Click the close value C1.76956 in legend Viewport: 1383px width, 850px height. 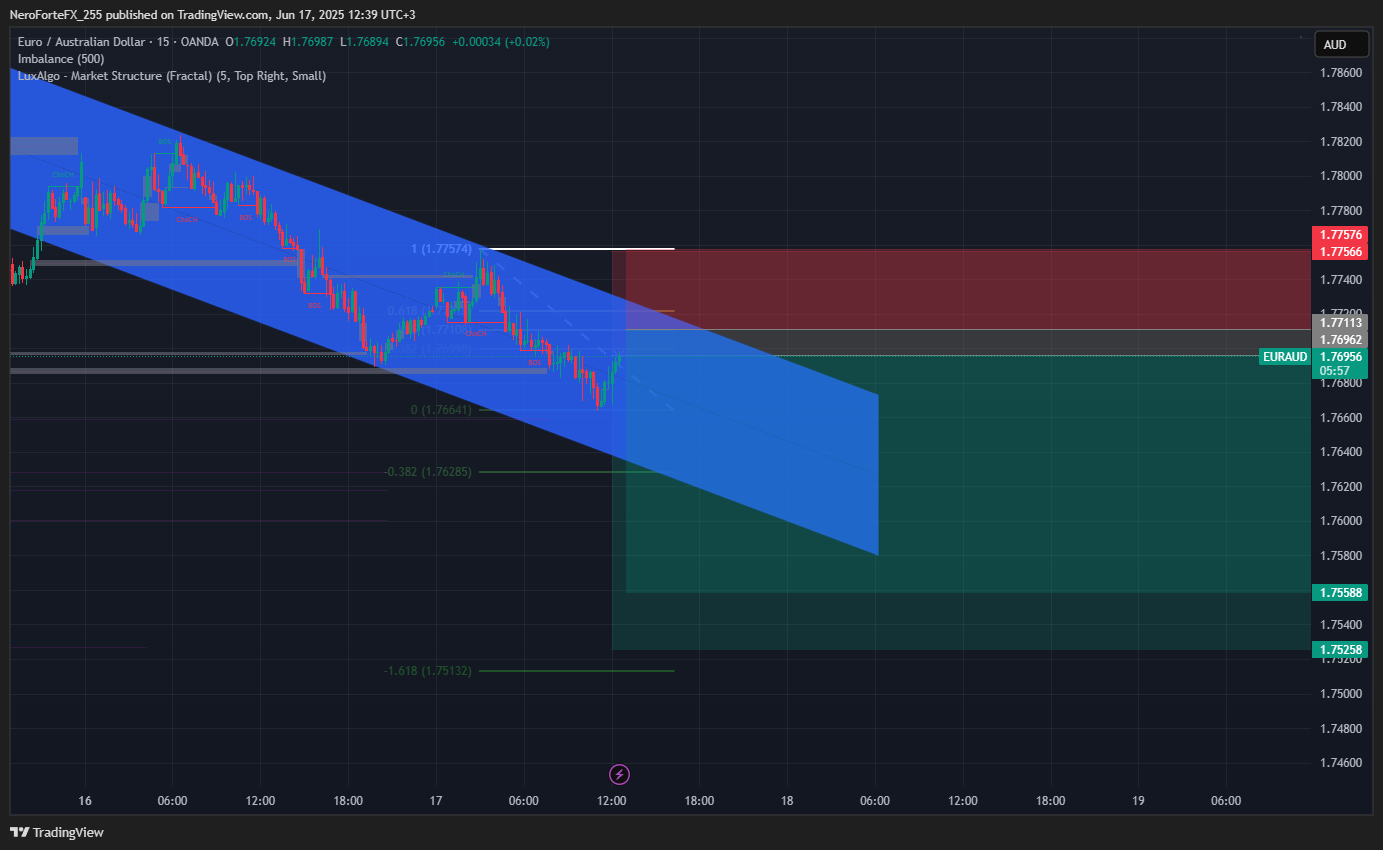tap(421, 42)
